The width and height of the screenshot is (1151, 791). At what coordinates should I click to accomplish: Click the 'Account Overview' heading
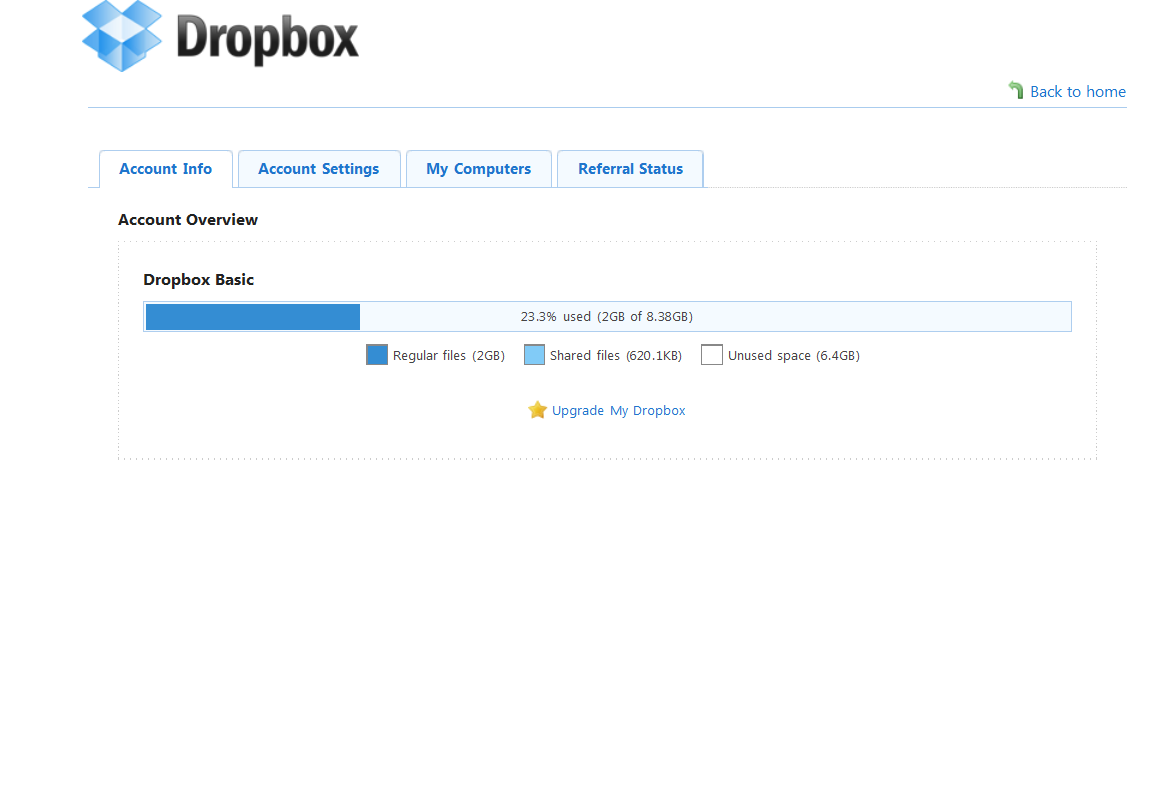click(x=188, y=220)
